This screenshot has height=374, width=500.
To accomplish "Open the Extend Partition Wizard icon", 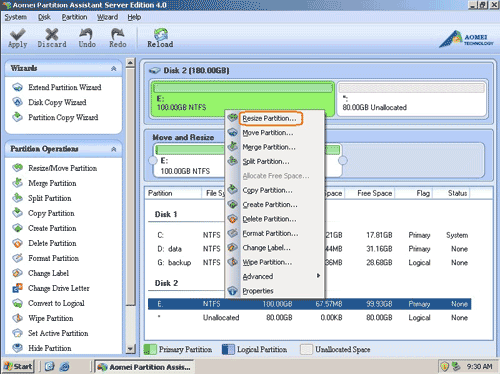I will click(x=17, y=87).
